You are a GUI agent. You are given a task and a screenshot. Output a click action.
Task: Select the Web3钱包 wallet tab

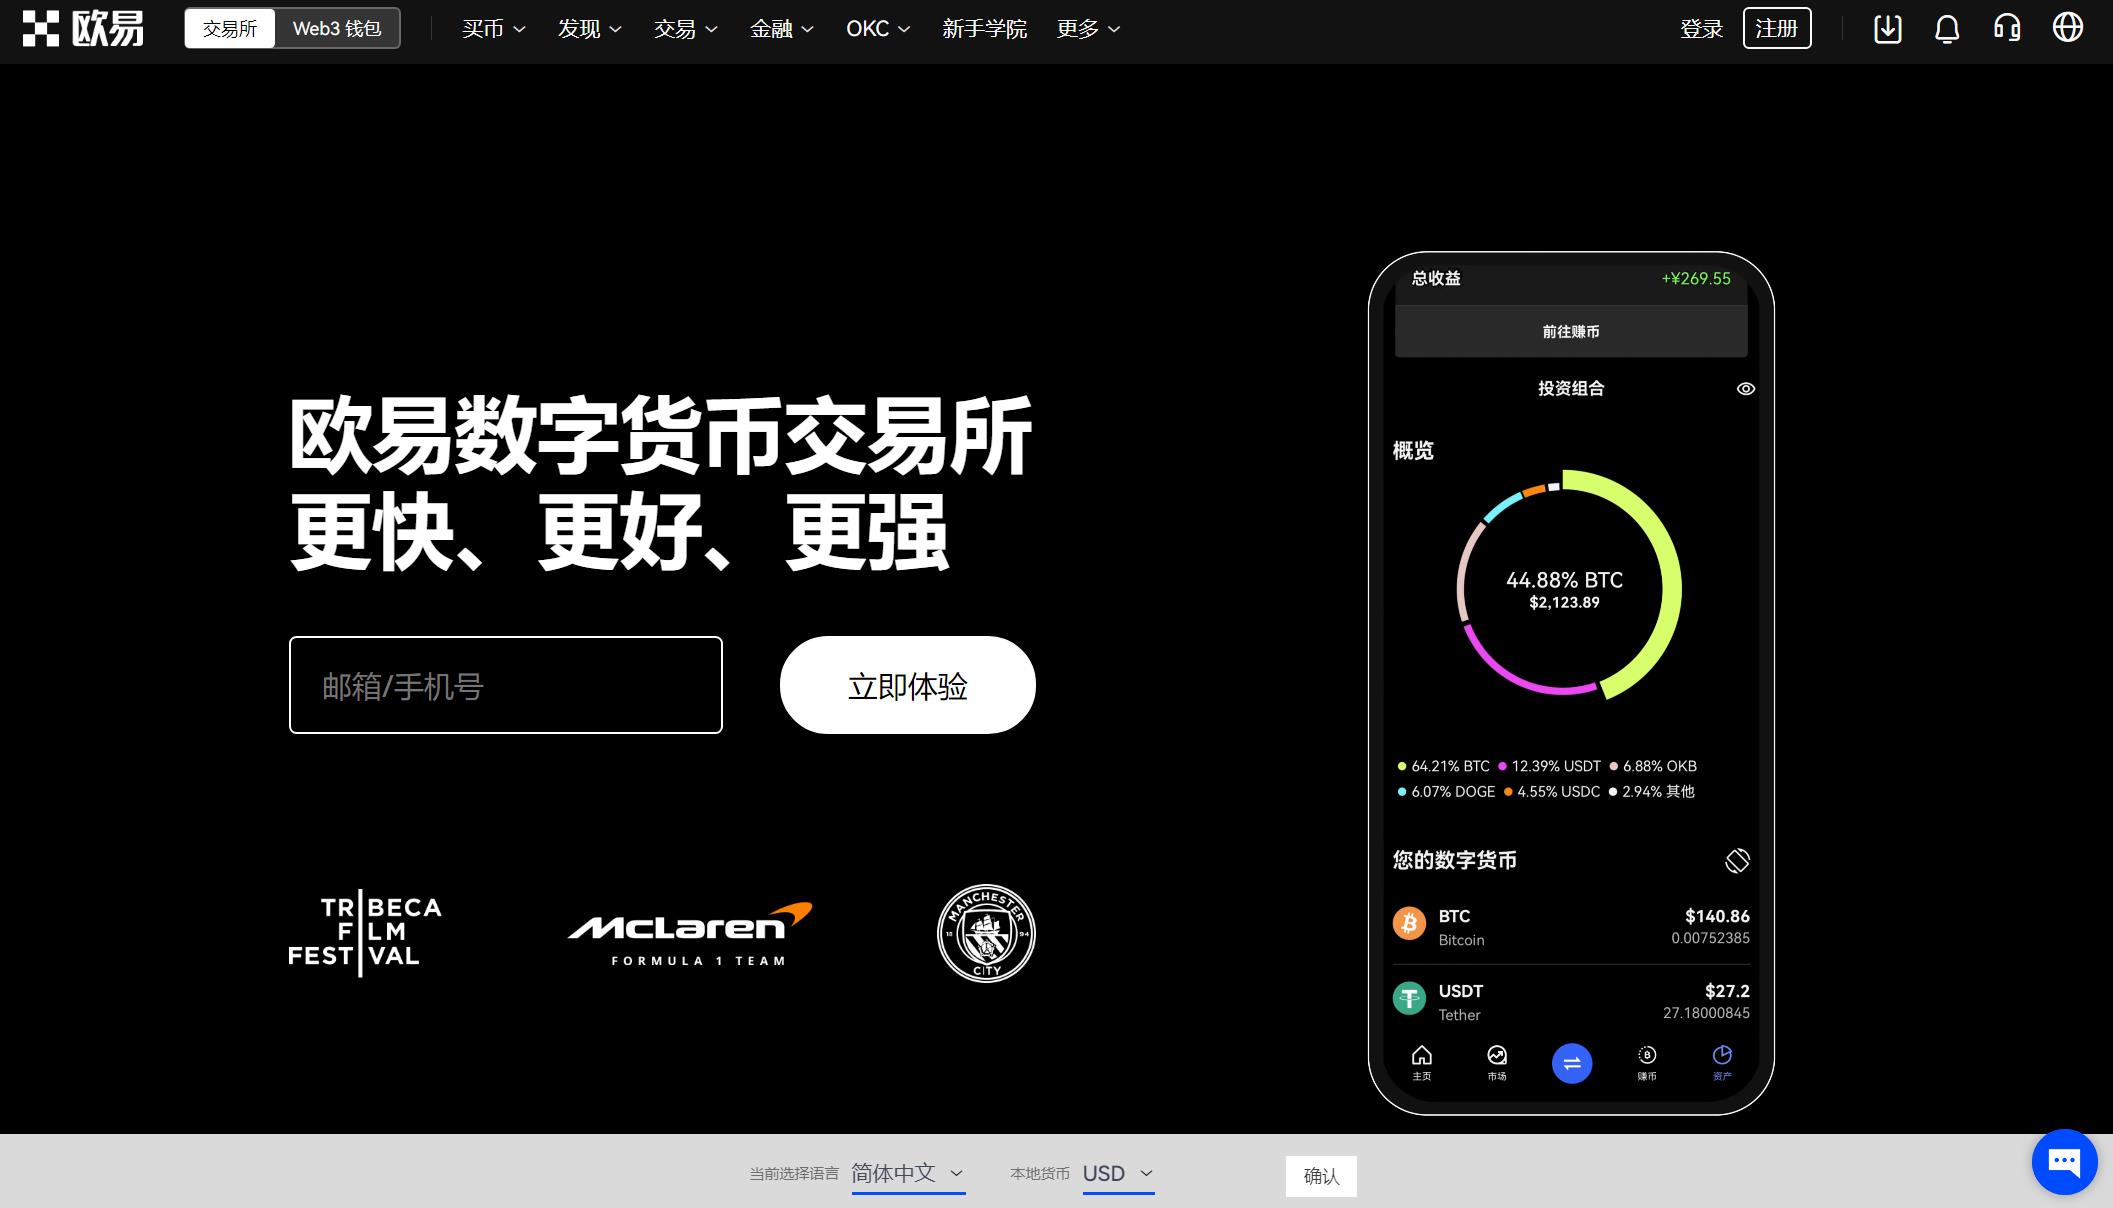pyautogui.click(x=337, y=29)
